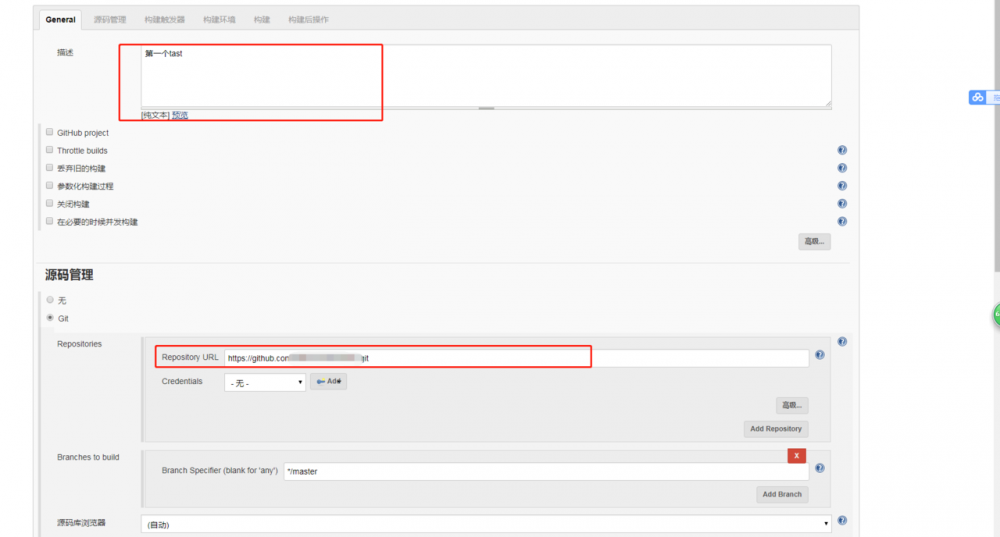Delete branch with red X button

797,456
